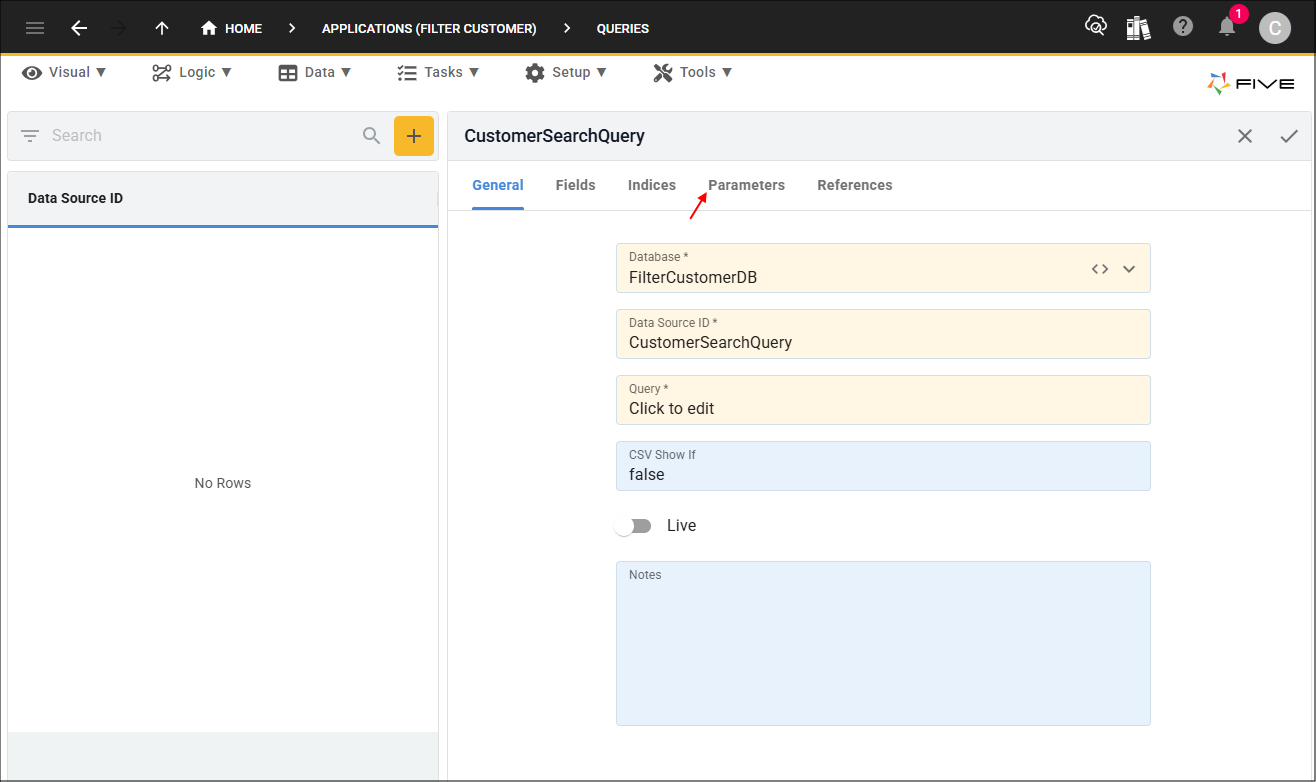
Task: Switch to the Indices tab
Action: pyautogui.click(x=652, y=185)
